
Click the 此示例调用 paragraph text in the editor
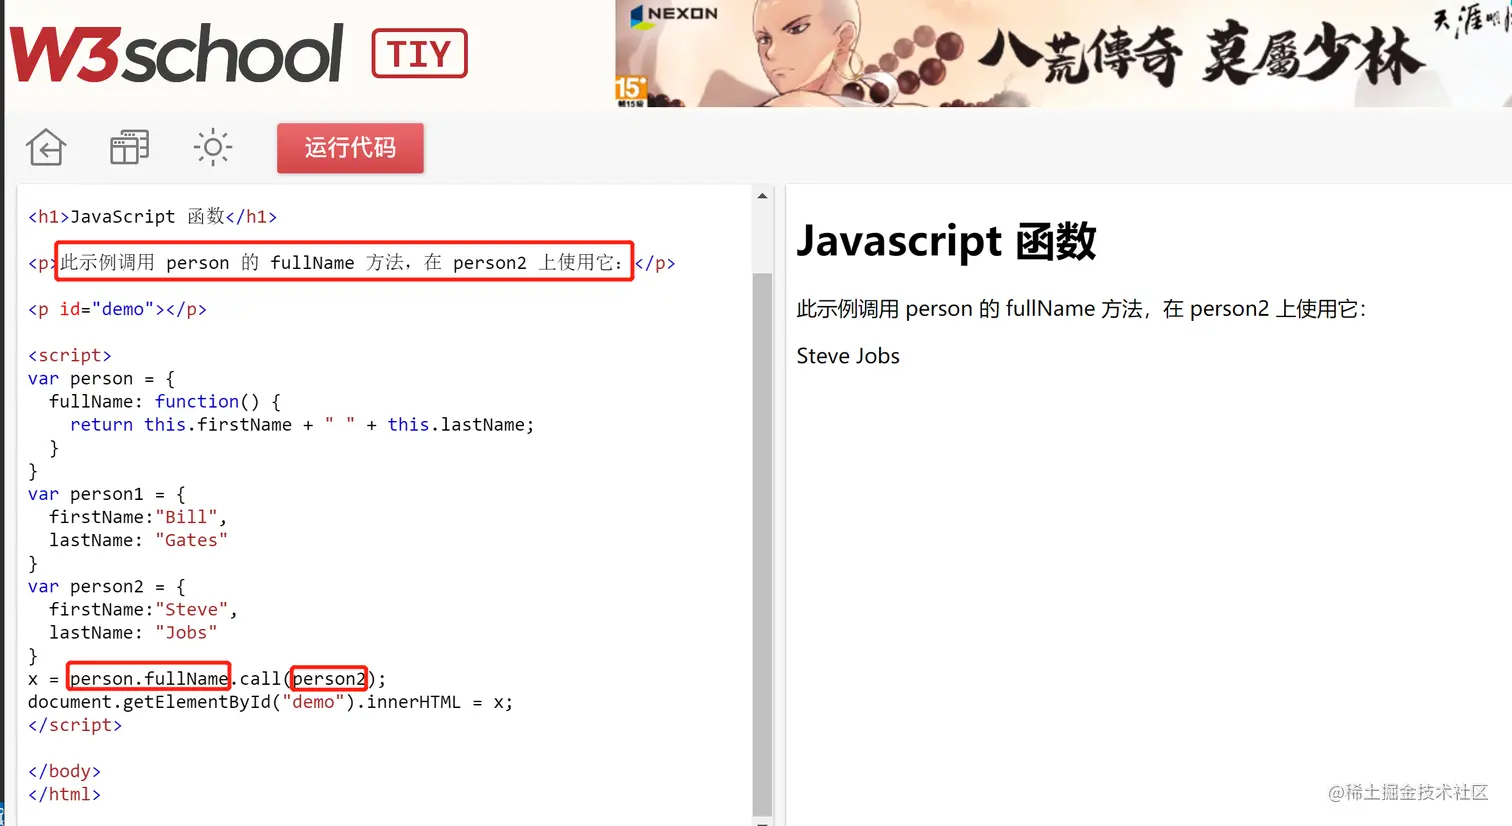343,262
